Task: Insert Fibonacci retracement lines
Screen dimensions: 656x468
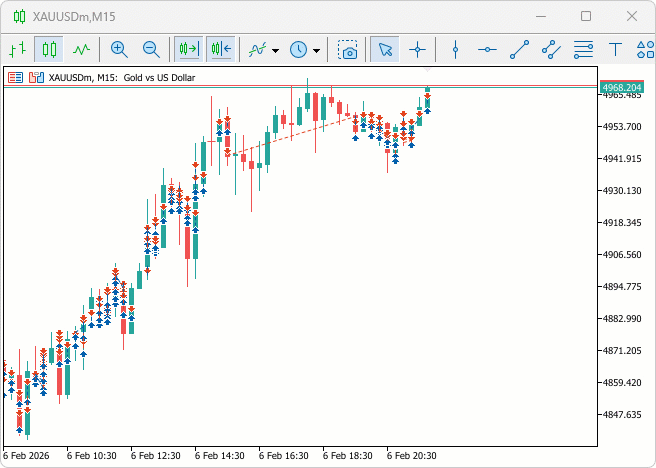Action: (583, 49)
